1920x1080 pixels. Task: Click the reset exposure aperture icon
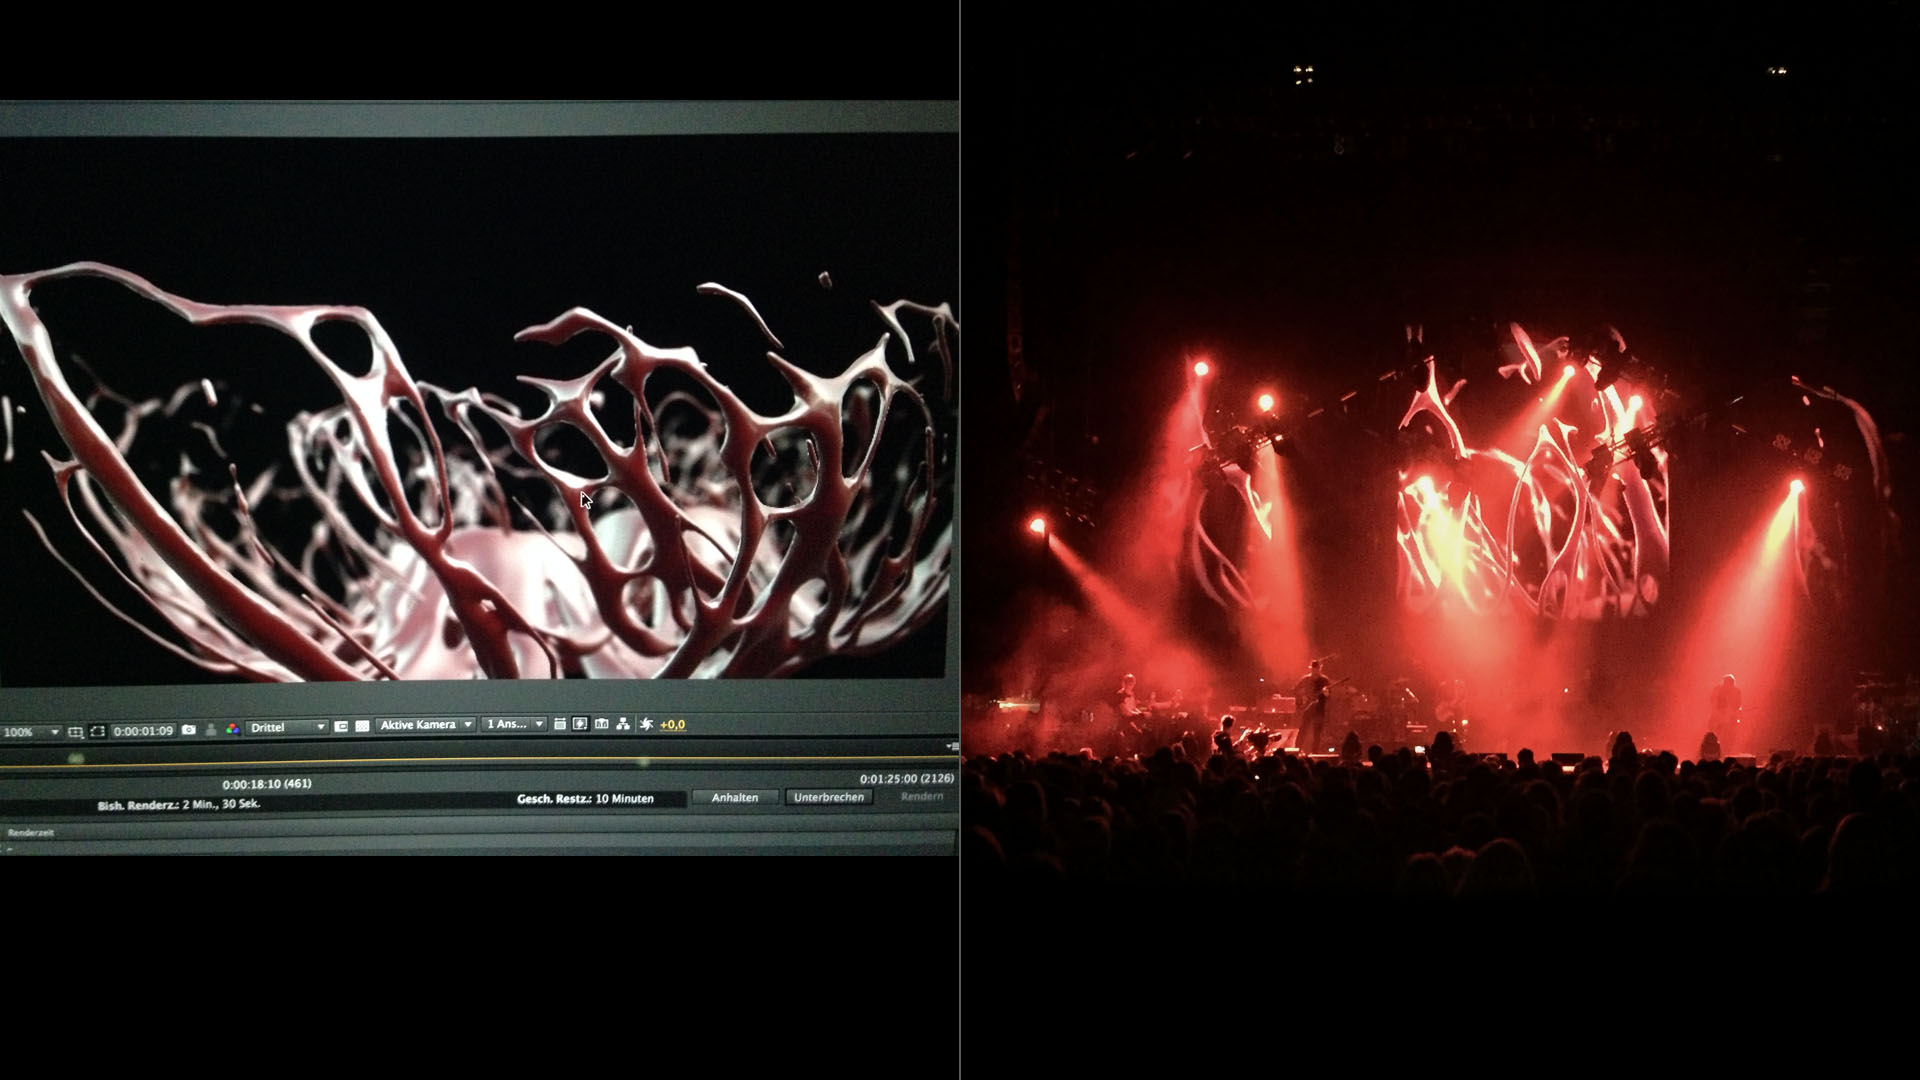click(646, 724)
